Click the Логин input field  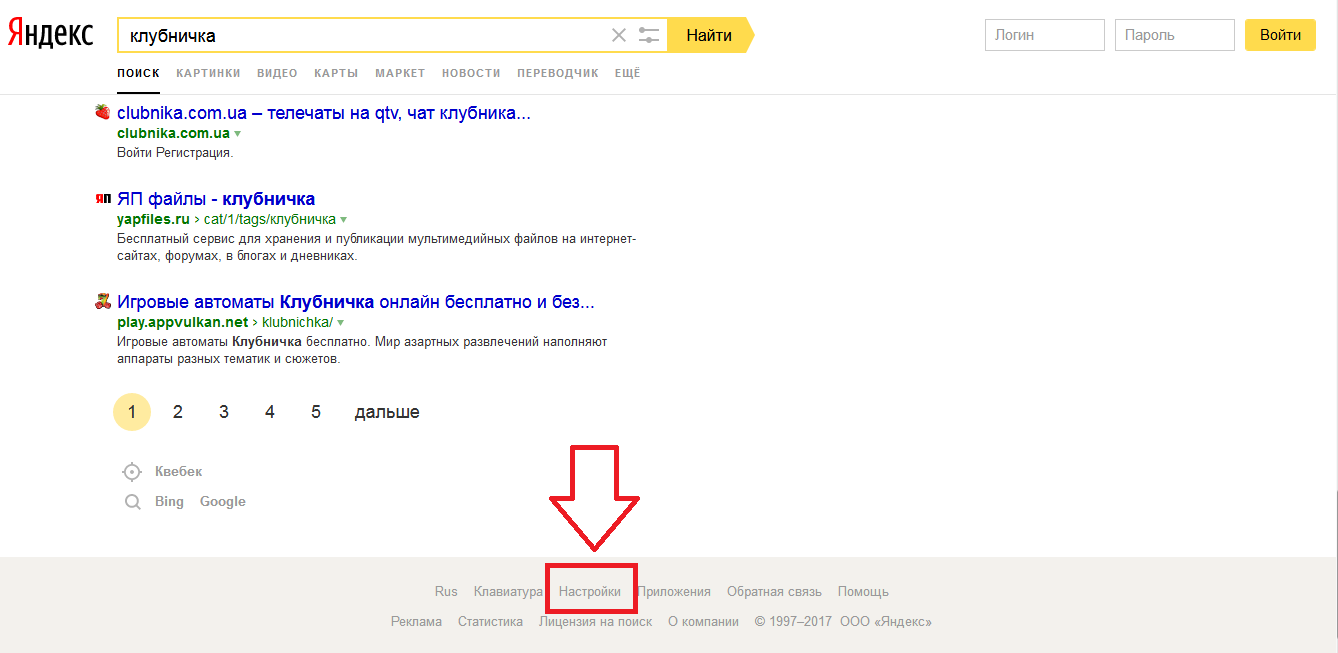pos(1044,35)
